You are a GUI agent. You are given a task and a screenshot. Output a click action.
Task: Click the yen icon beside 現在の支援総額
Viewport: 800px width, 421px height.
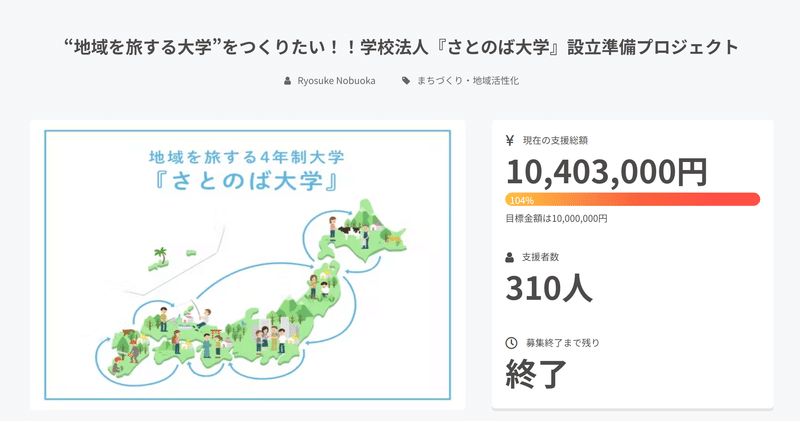[510, 140]
